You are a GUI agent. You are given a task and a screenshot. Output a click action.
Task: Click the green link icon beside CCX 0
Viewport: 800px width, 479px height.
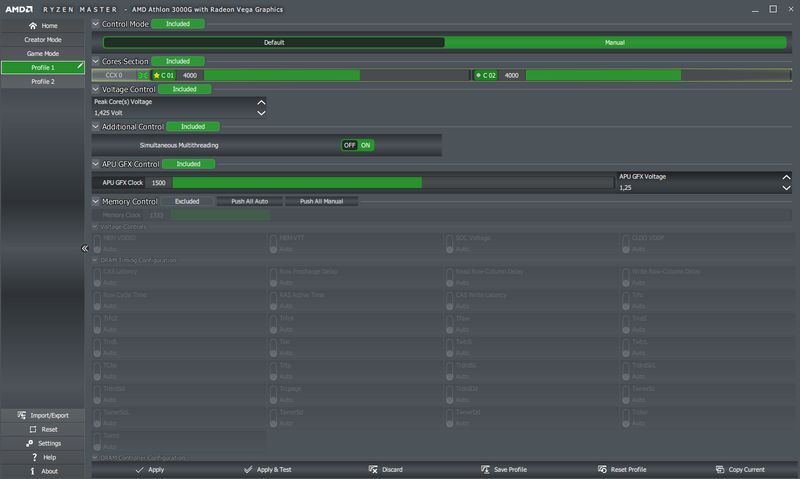(143, 75)
